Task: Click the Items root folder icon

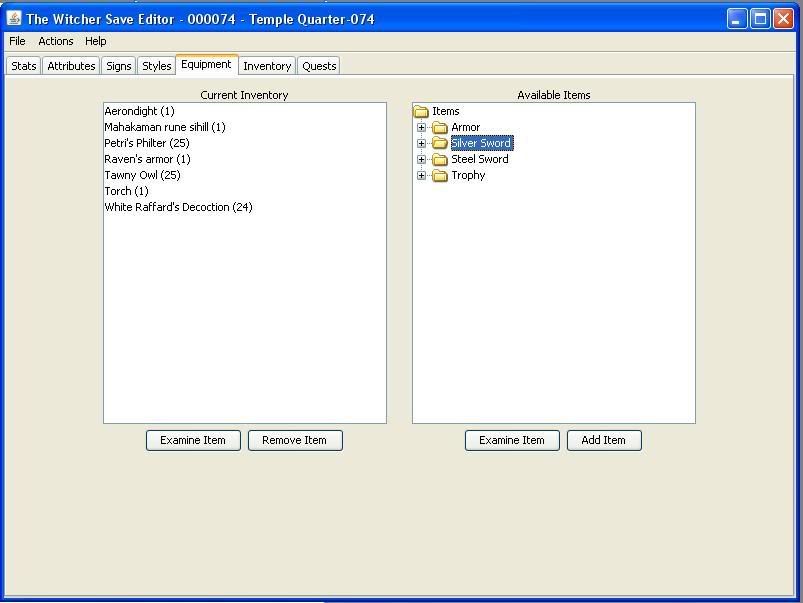Action: (421, 111)
